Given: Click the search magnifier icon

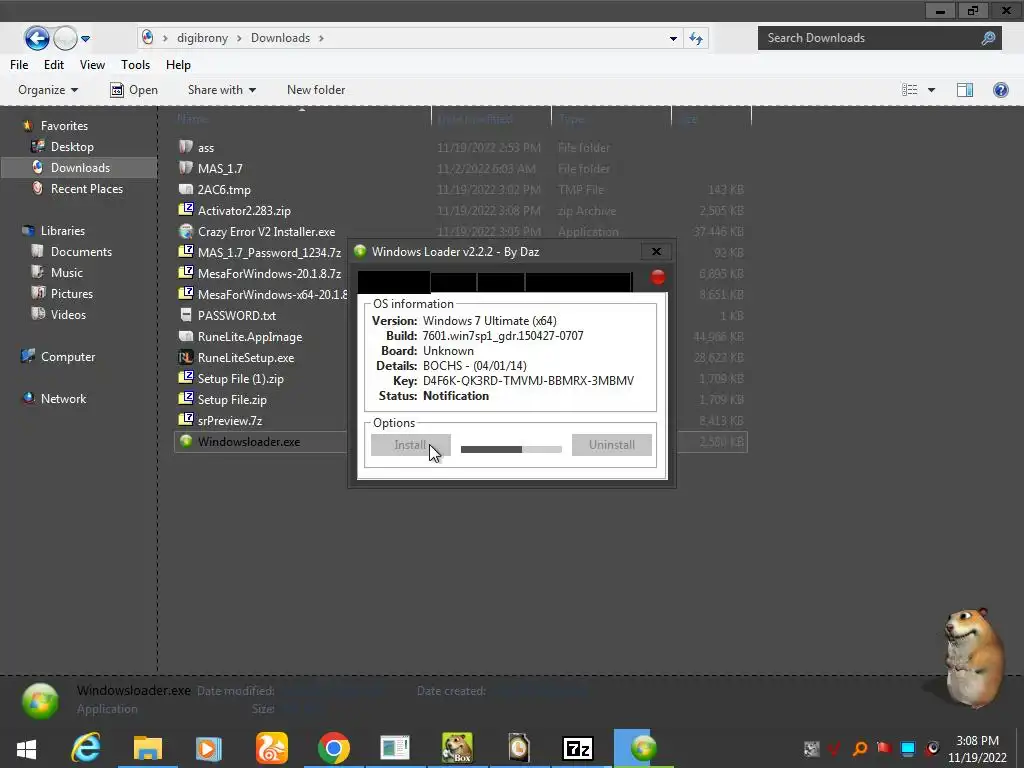Looking at the screenshot, I should point(988,38).
